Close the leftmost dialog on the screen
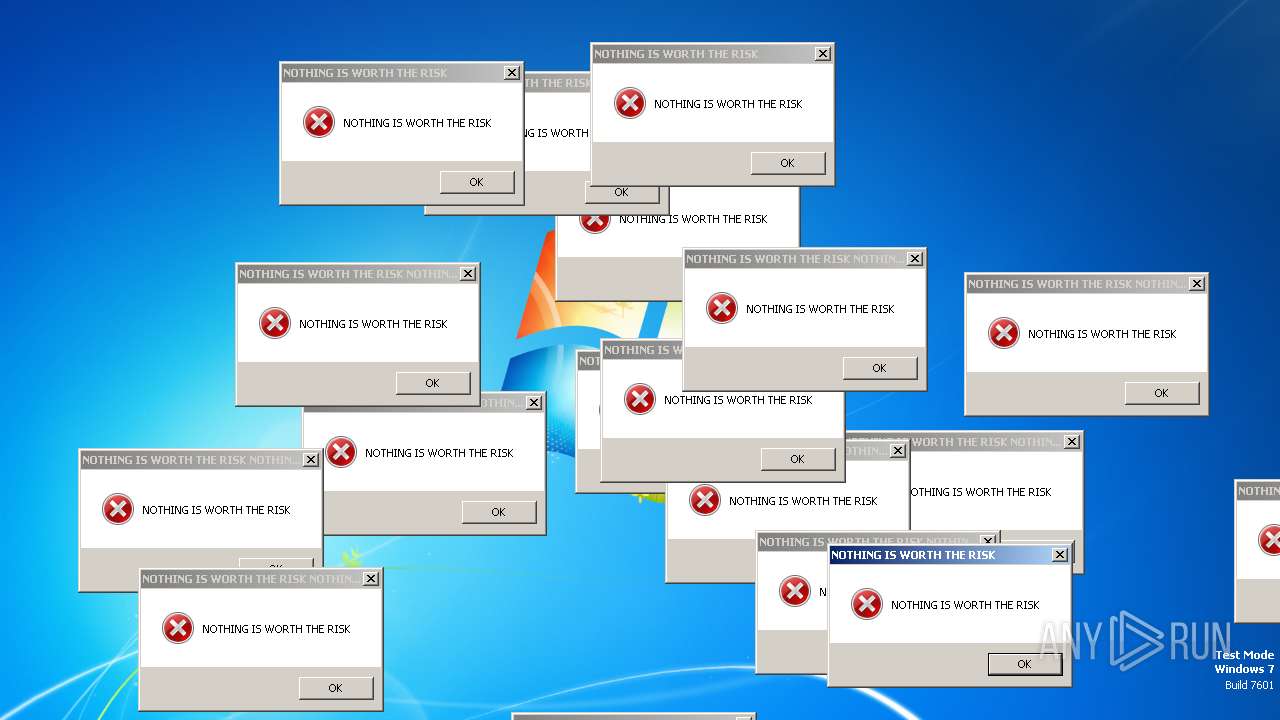The height and width of the screenshot is (720, 1280). click(x=311, y=460)
